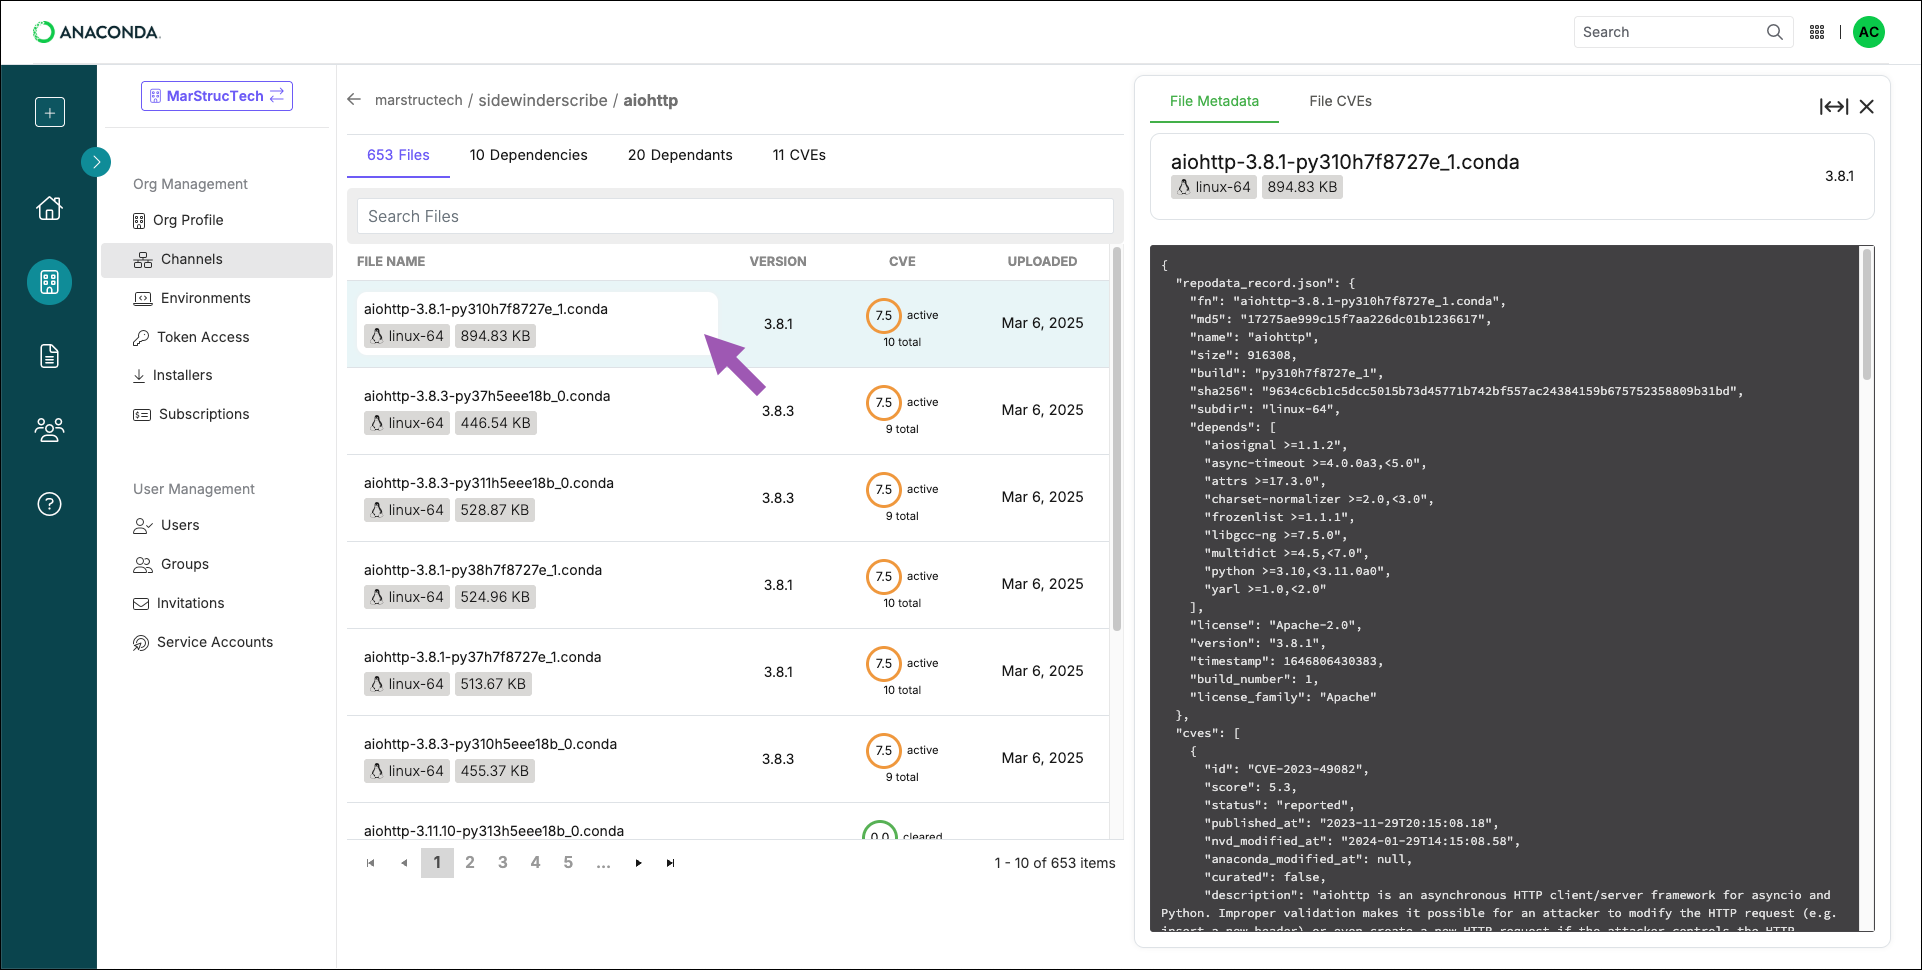Select Channels in the navigation
1922x970 pixels.
pos(217,259)
